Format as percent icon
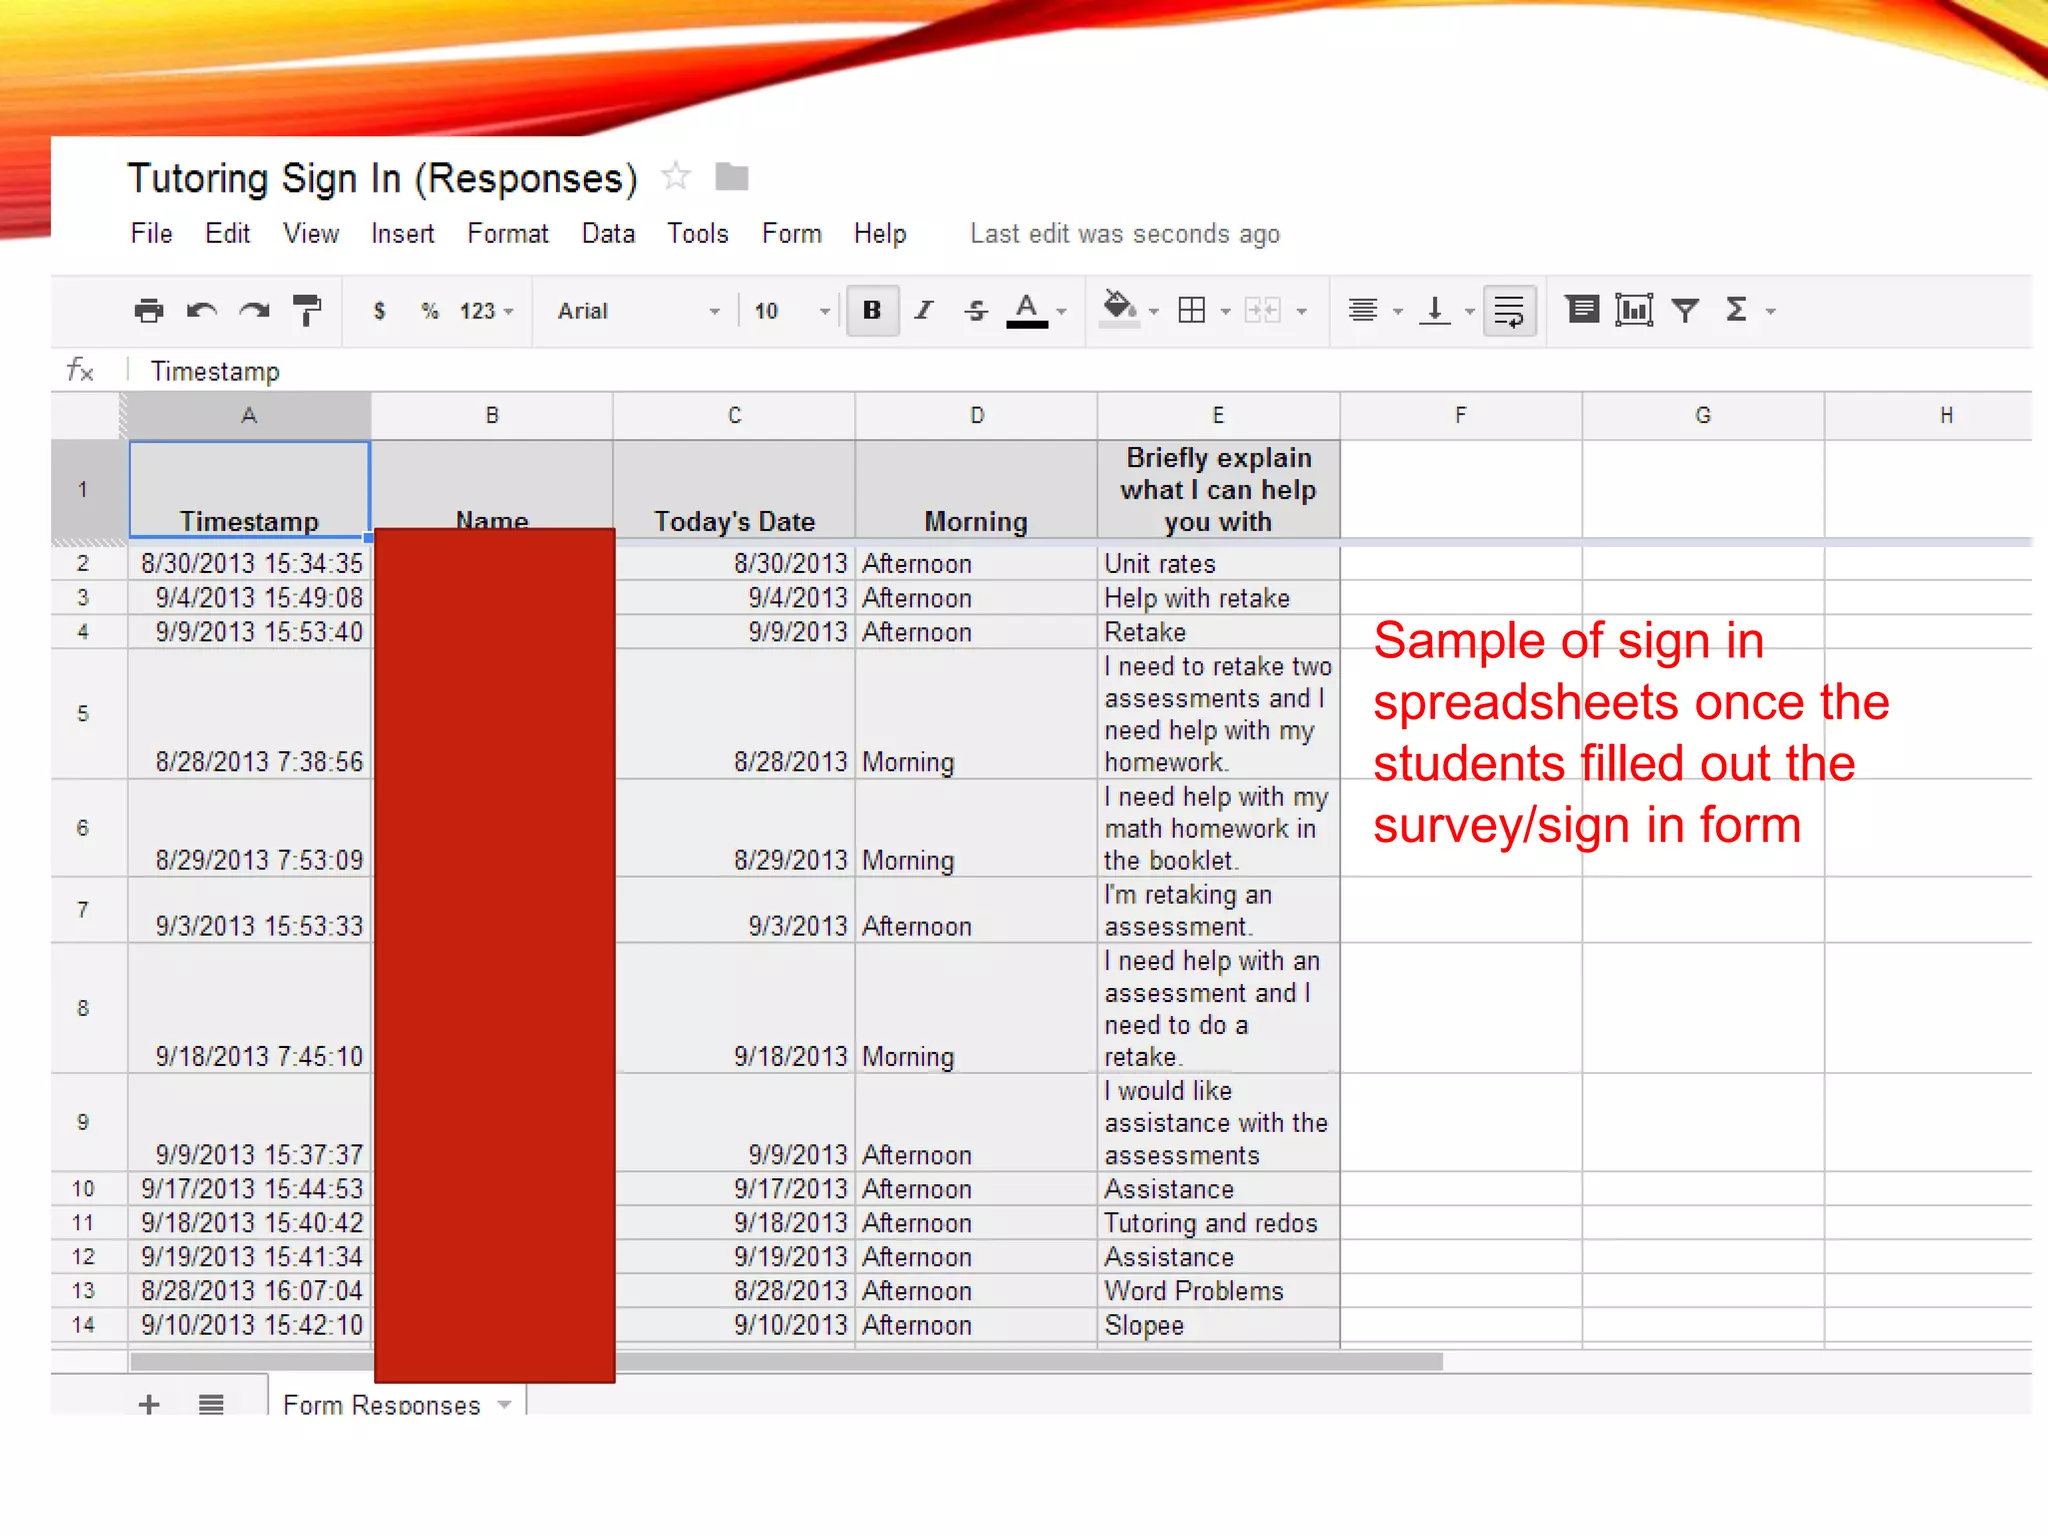 pos(430,311)
